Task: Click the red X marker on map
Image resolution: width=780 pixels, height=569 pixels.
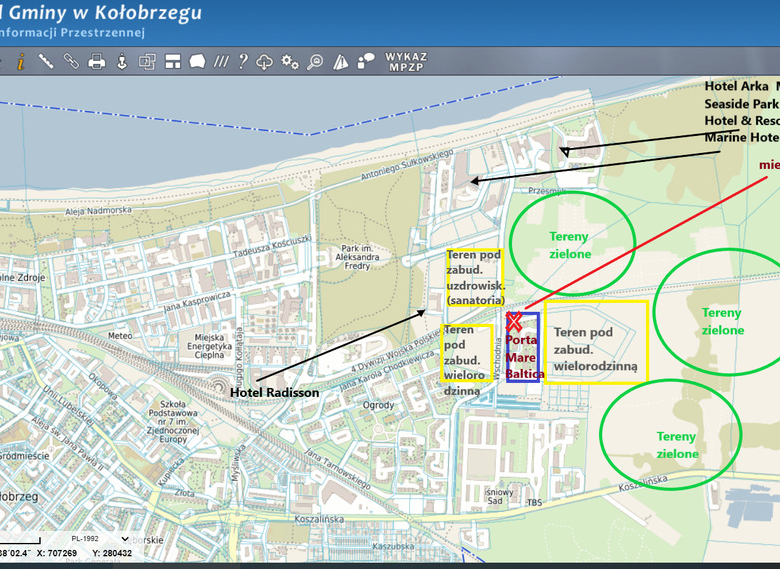Action: pyautogui.click(x=514, y=321)
